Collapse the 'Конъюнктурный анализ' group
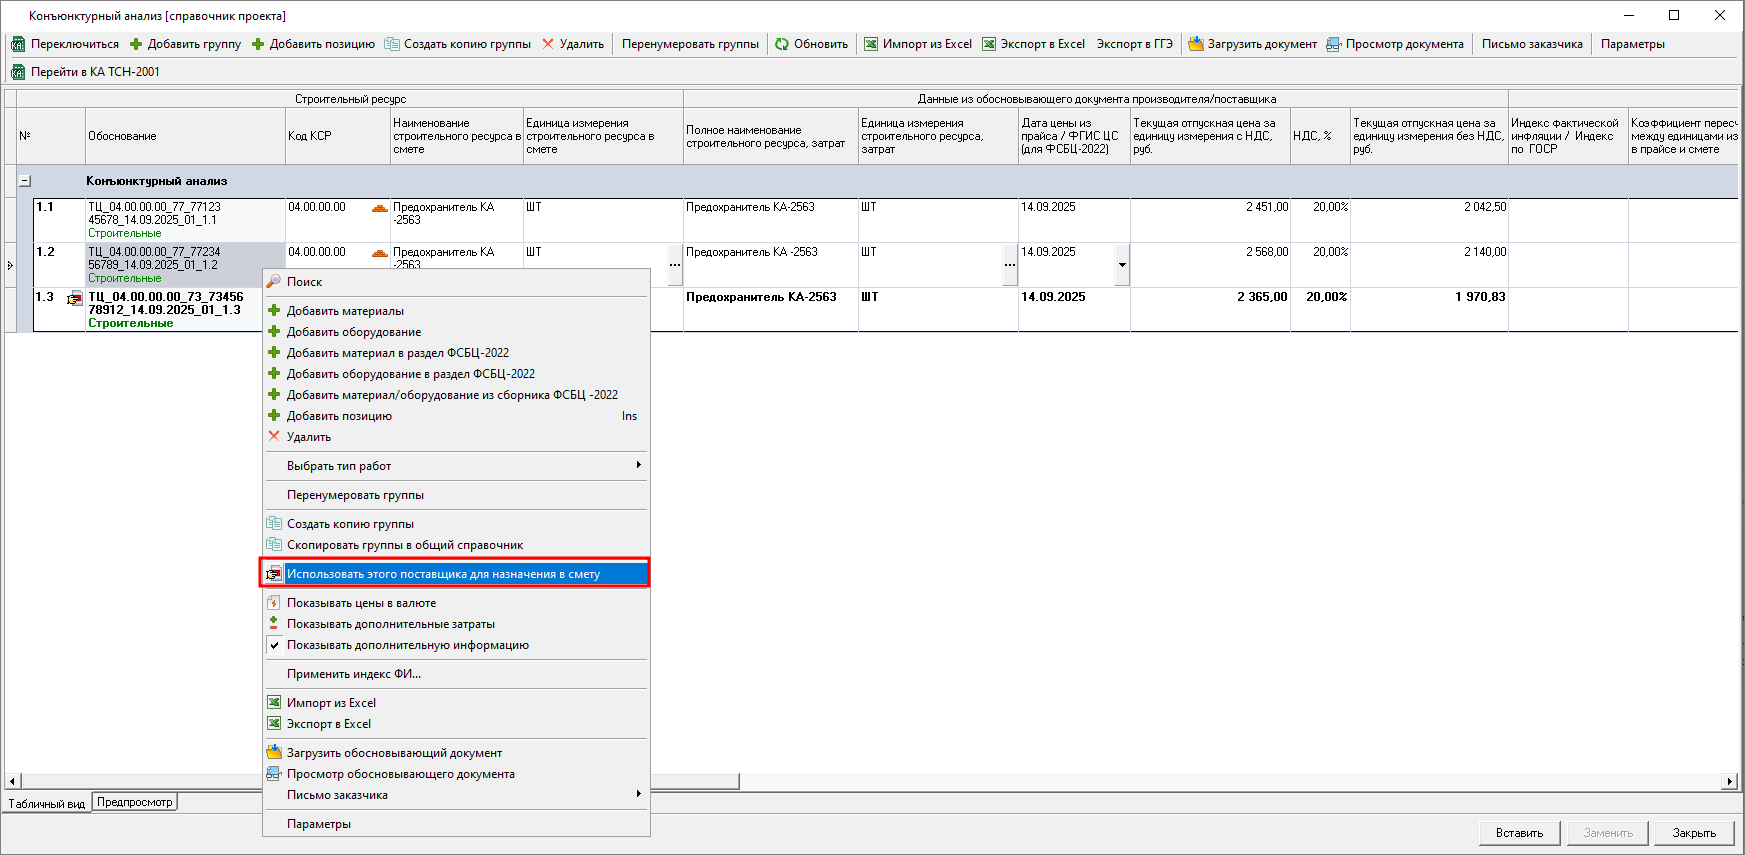1745x855 pixels. click(25, 181)
